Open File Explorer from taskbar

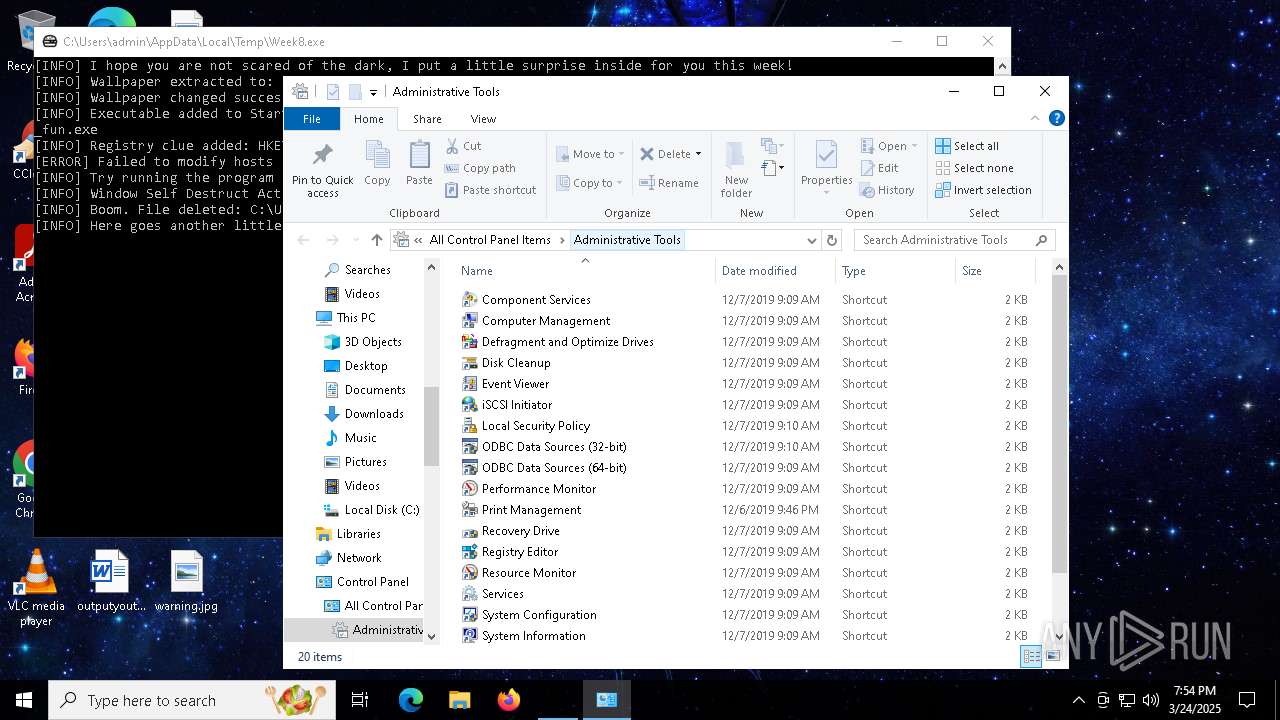459,700
